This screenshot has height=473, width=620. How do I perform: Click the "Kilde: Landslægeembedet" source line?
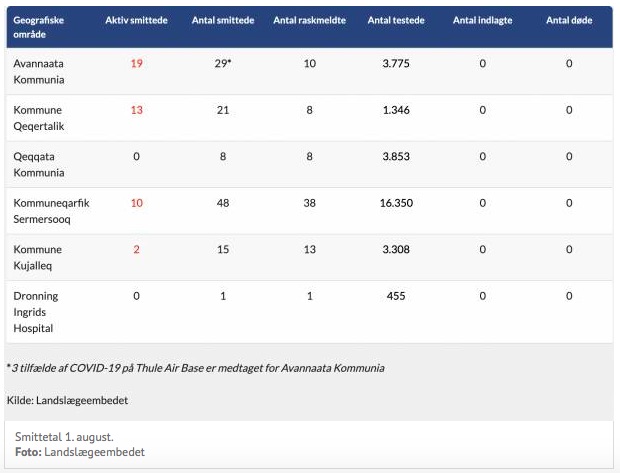tap(67, 400)
